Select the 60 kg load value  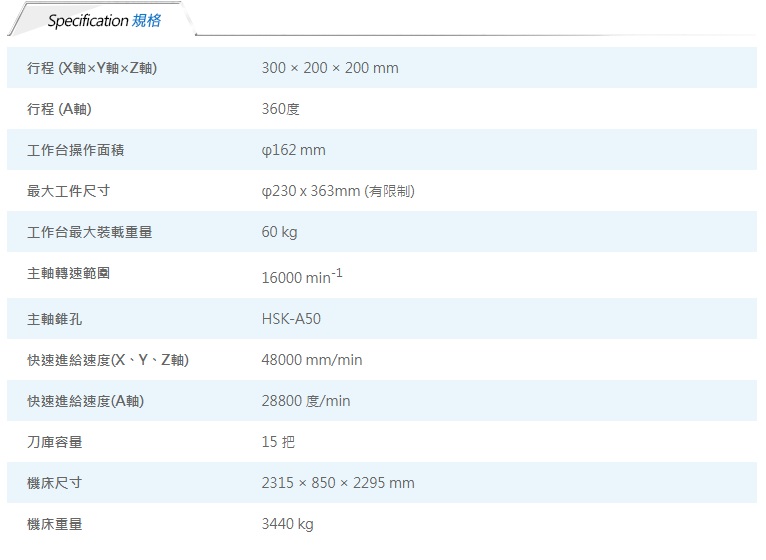pyautogui.click(x=279, y=232)
